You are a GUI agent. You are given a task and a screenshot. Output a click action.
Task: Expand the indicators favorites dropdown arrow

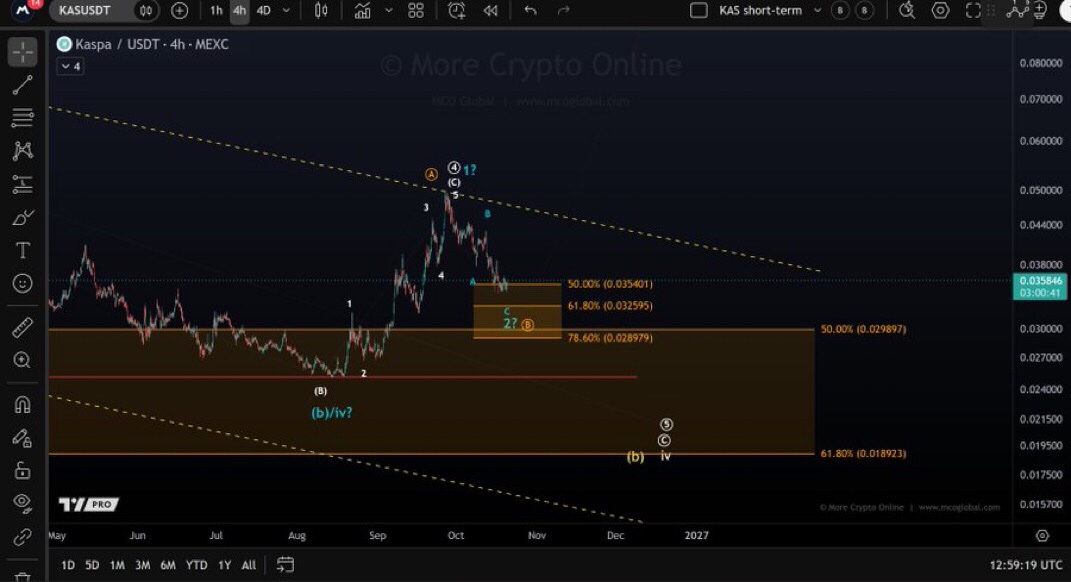(x=389, y=10)
